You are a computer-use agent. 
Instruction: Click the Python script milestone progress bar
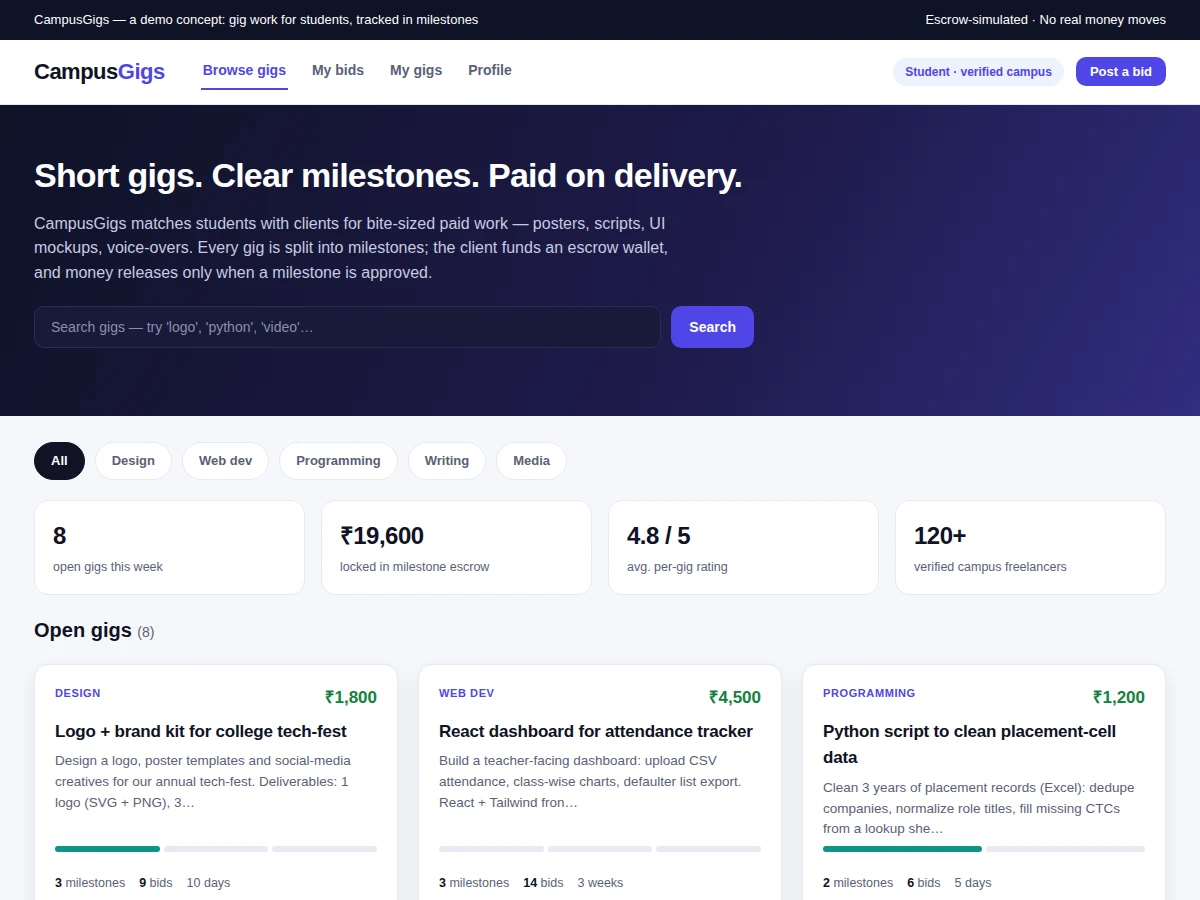984,849
